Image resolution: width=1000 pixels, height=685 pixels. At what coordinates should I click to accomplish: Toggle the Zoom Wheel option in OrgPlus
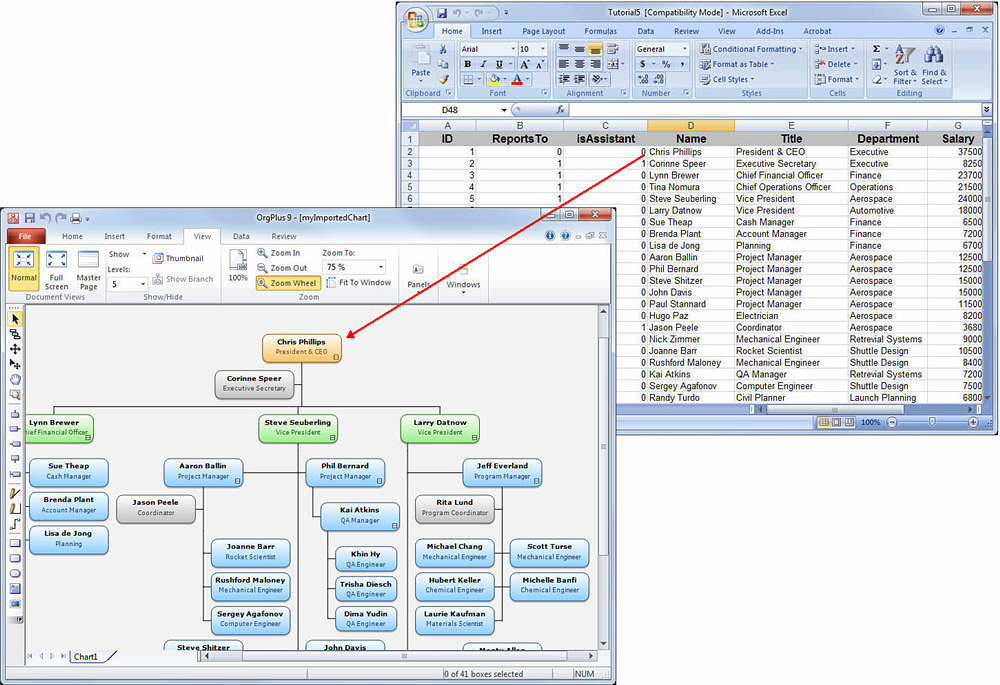288,283
